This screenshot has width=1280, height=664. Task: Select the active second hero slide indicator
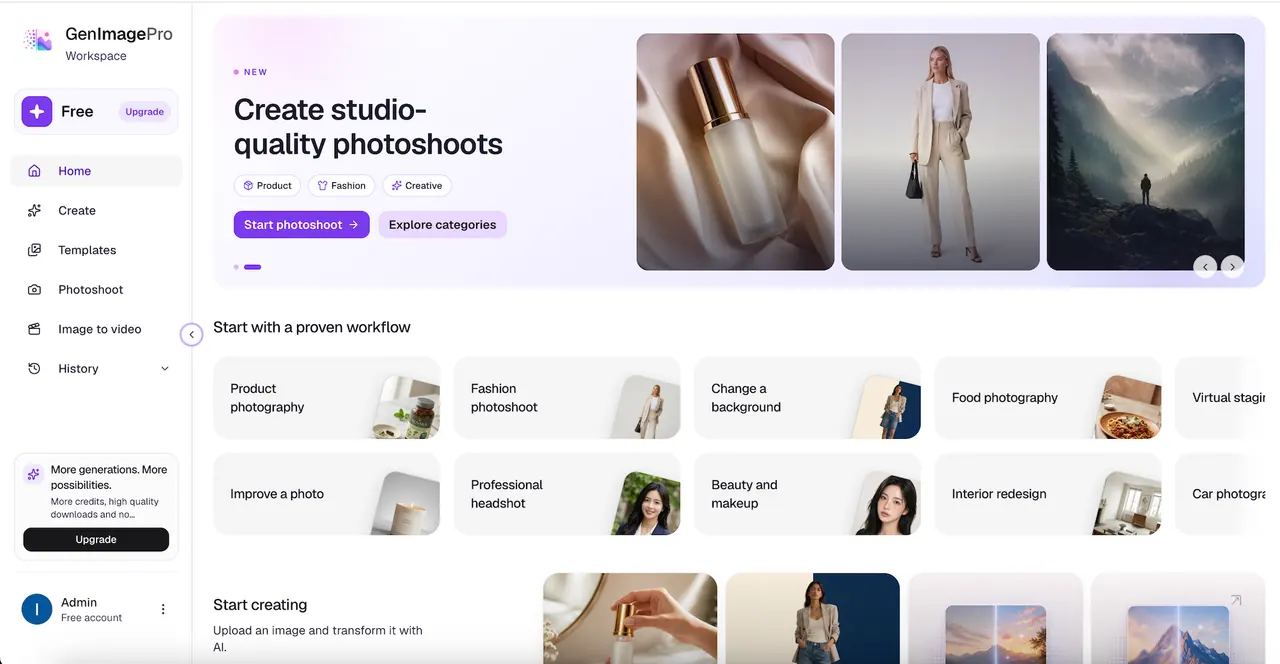[x=253, y=267]
